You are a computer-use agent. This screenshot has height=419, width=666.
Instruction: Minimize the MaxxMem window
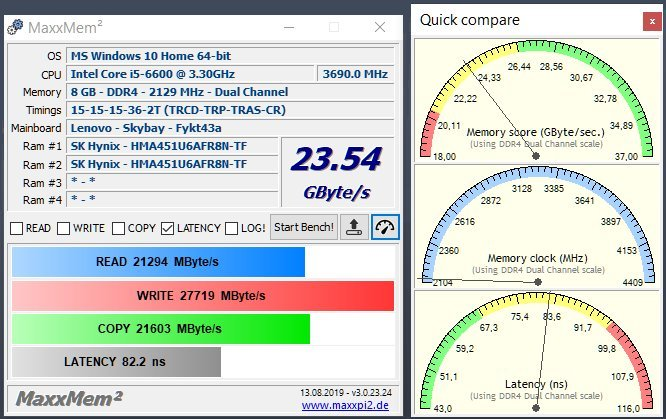pos(289,27)
